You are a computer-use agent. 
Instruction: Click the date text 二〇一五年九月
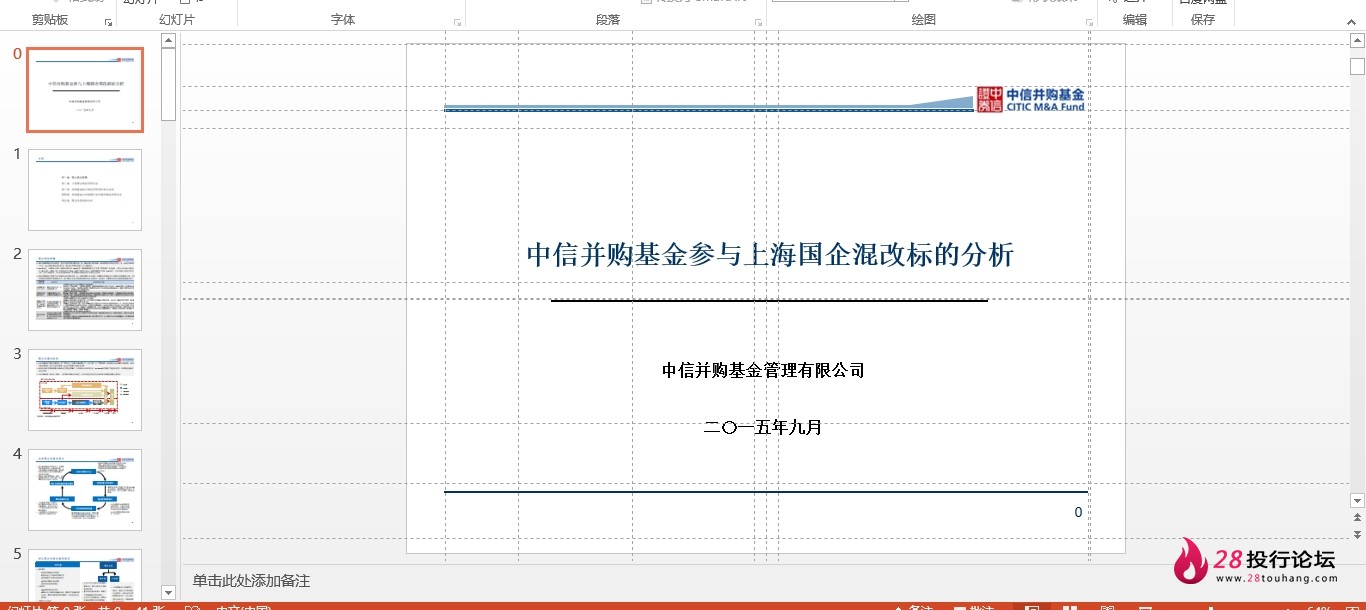pos(763,427)
